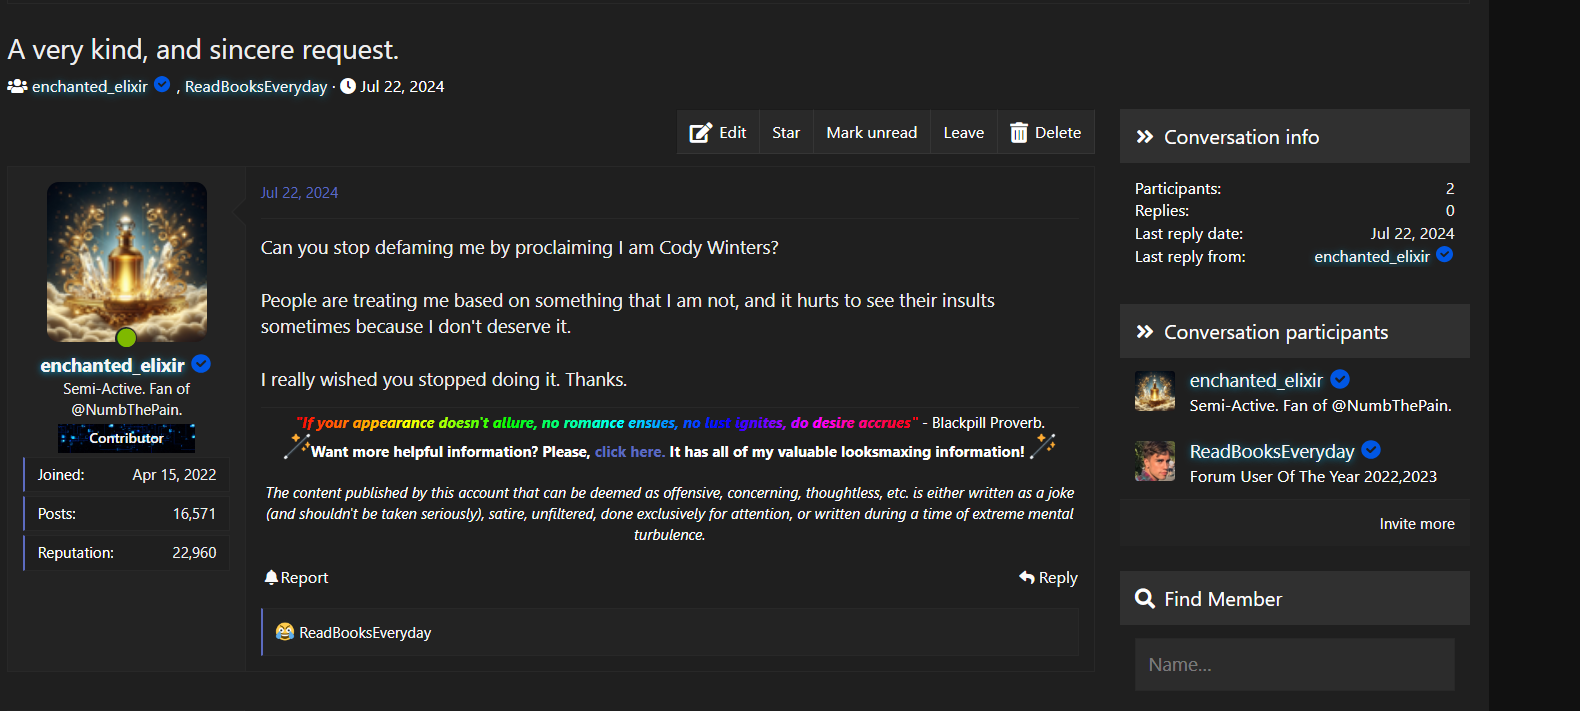Click the Jul 22, 2024 post date link
This screenshot has height=711, width=1580.
[299, 193]
